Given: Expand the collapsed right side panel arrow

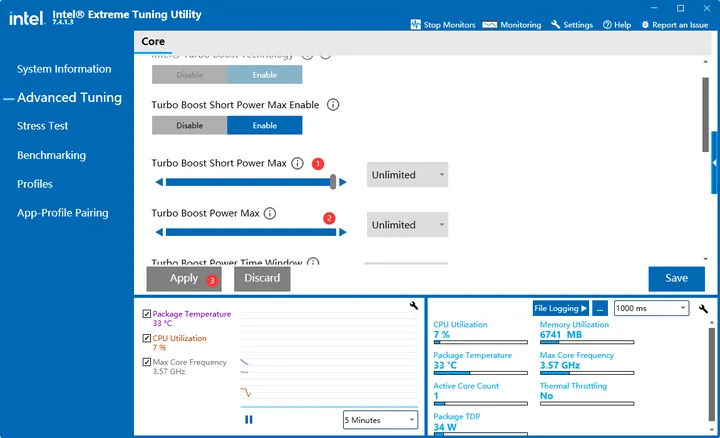Looking at the screenshot, I should point(714,163).
